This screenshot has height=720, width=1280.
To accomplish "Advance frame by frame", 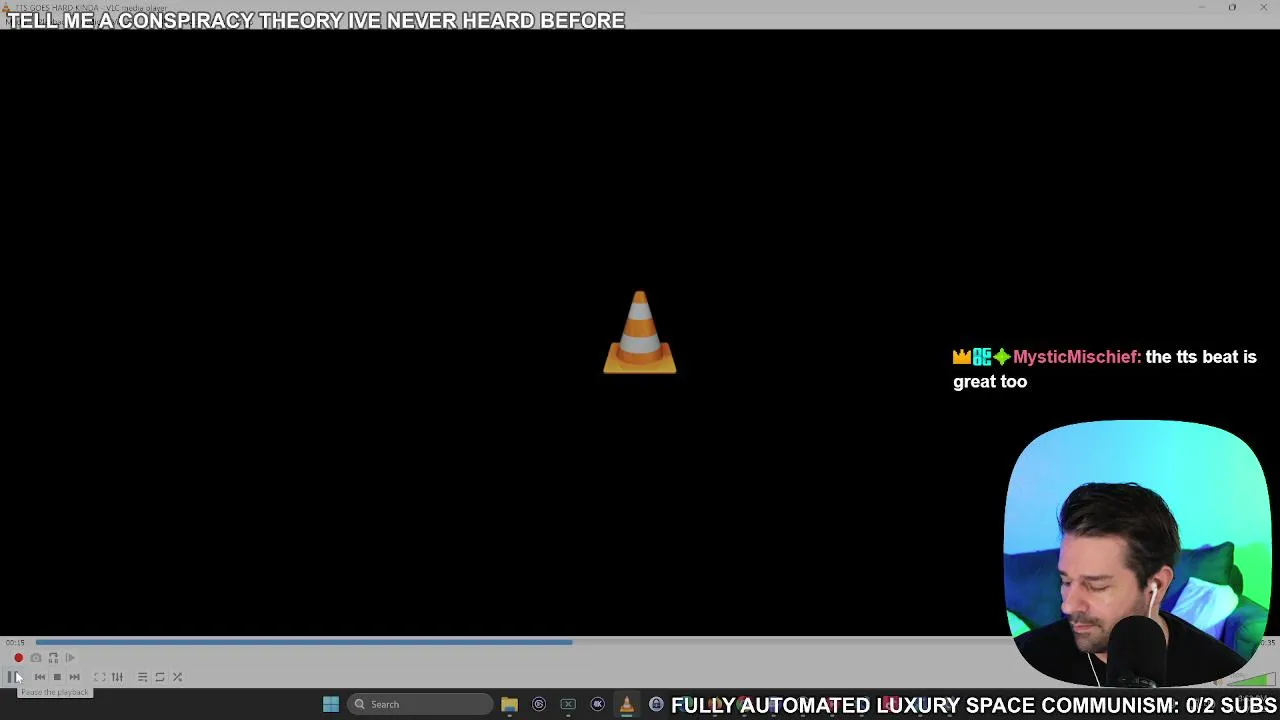I will pos(70,658).
